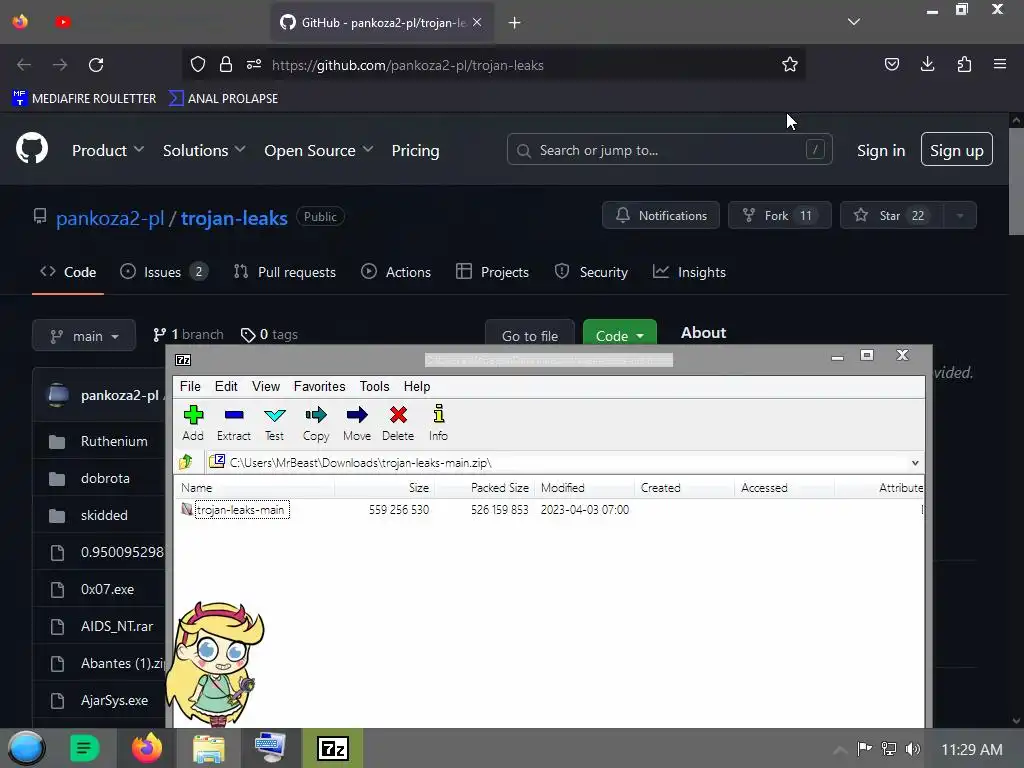
Task: Click the Notifications button
Action: (x=661, y=216)
